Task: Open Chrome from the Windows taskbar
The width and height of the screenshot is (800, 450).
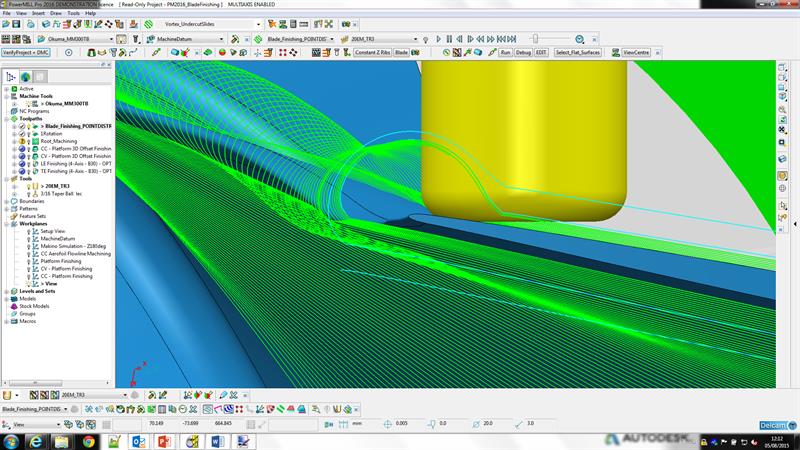Action: (x=89, y=441)
